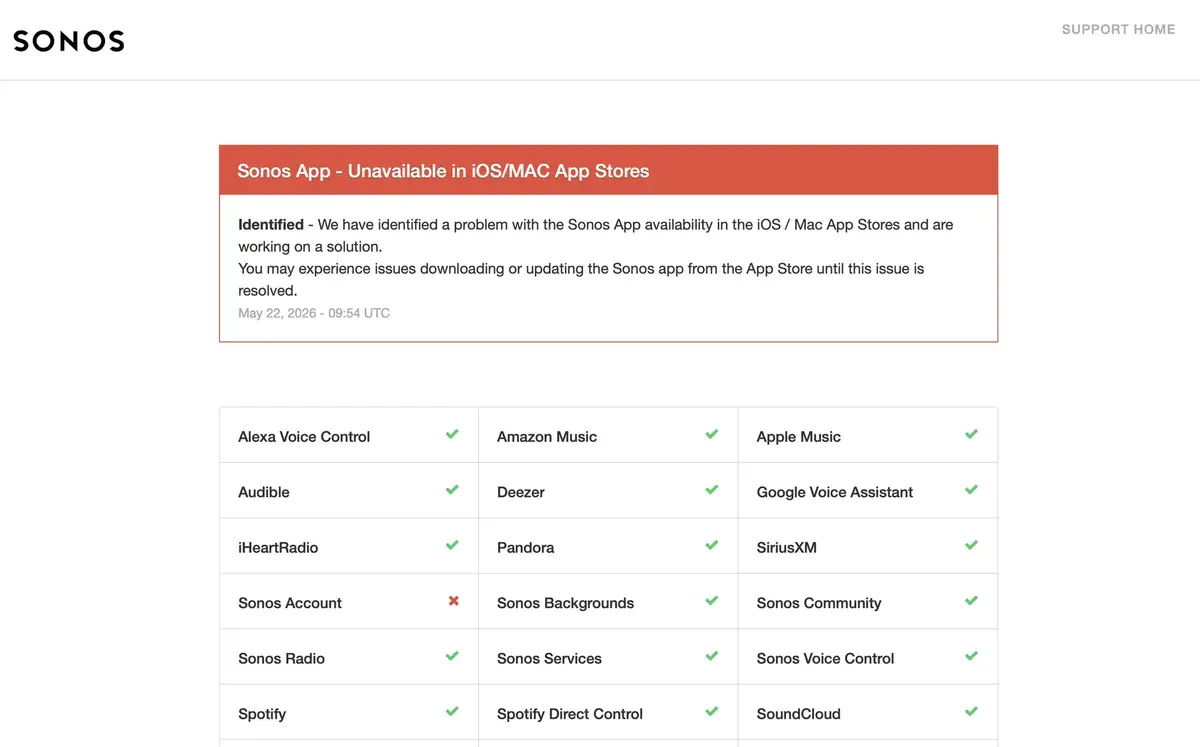1200x747 pixels.
Task: Click the green check for Deezer
Action: 711,490
